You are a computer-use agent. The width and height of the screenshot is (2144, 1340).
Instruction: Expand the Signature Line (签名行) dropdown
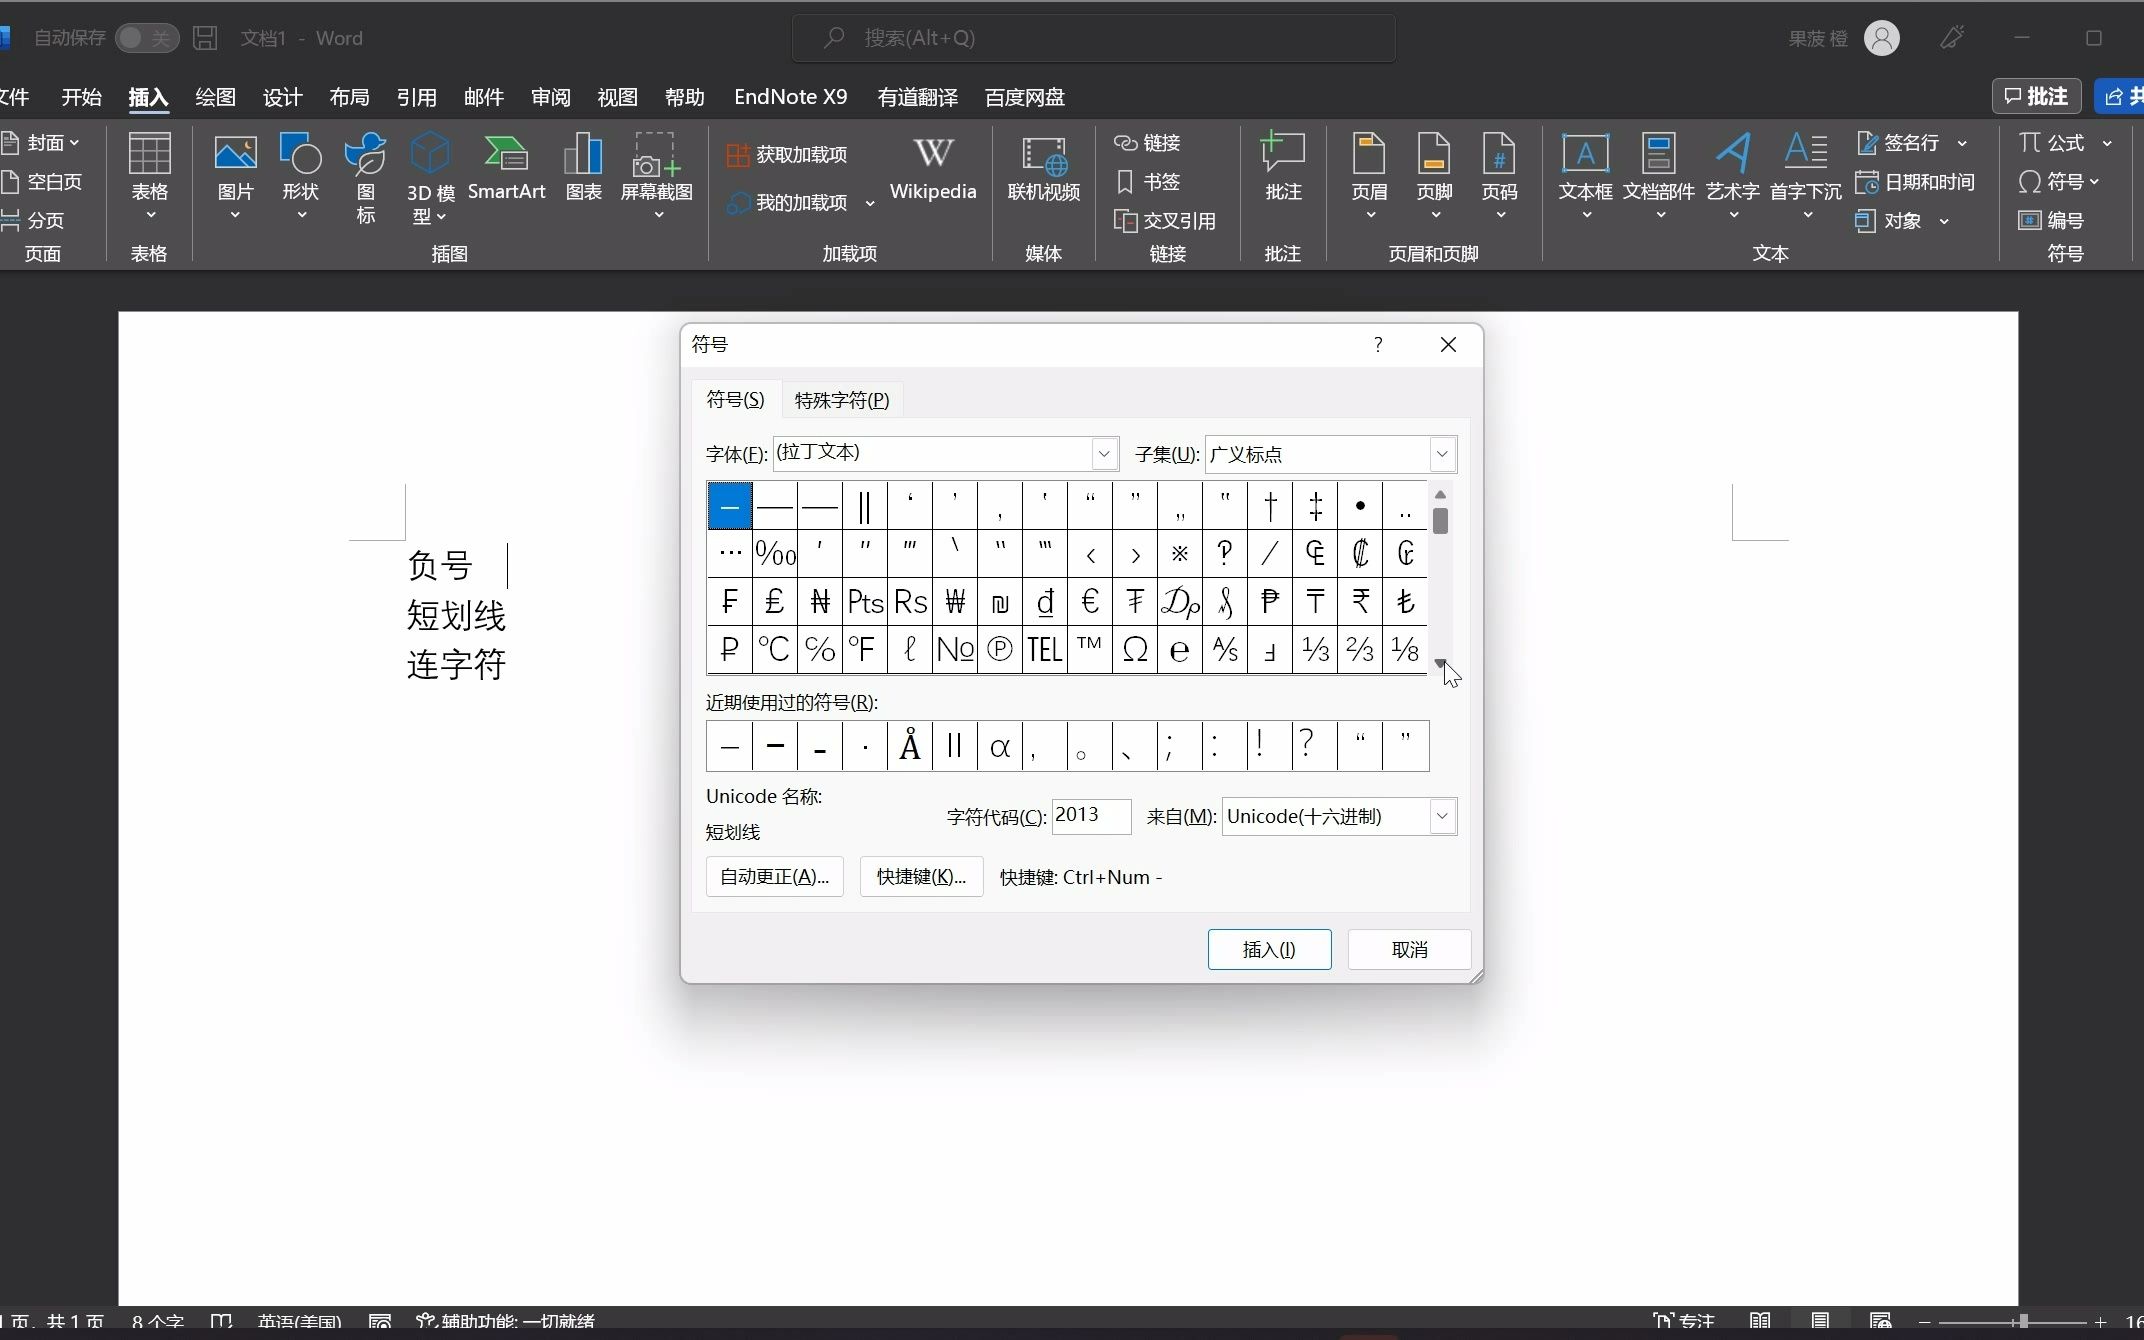(x=1962, y=143)
